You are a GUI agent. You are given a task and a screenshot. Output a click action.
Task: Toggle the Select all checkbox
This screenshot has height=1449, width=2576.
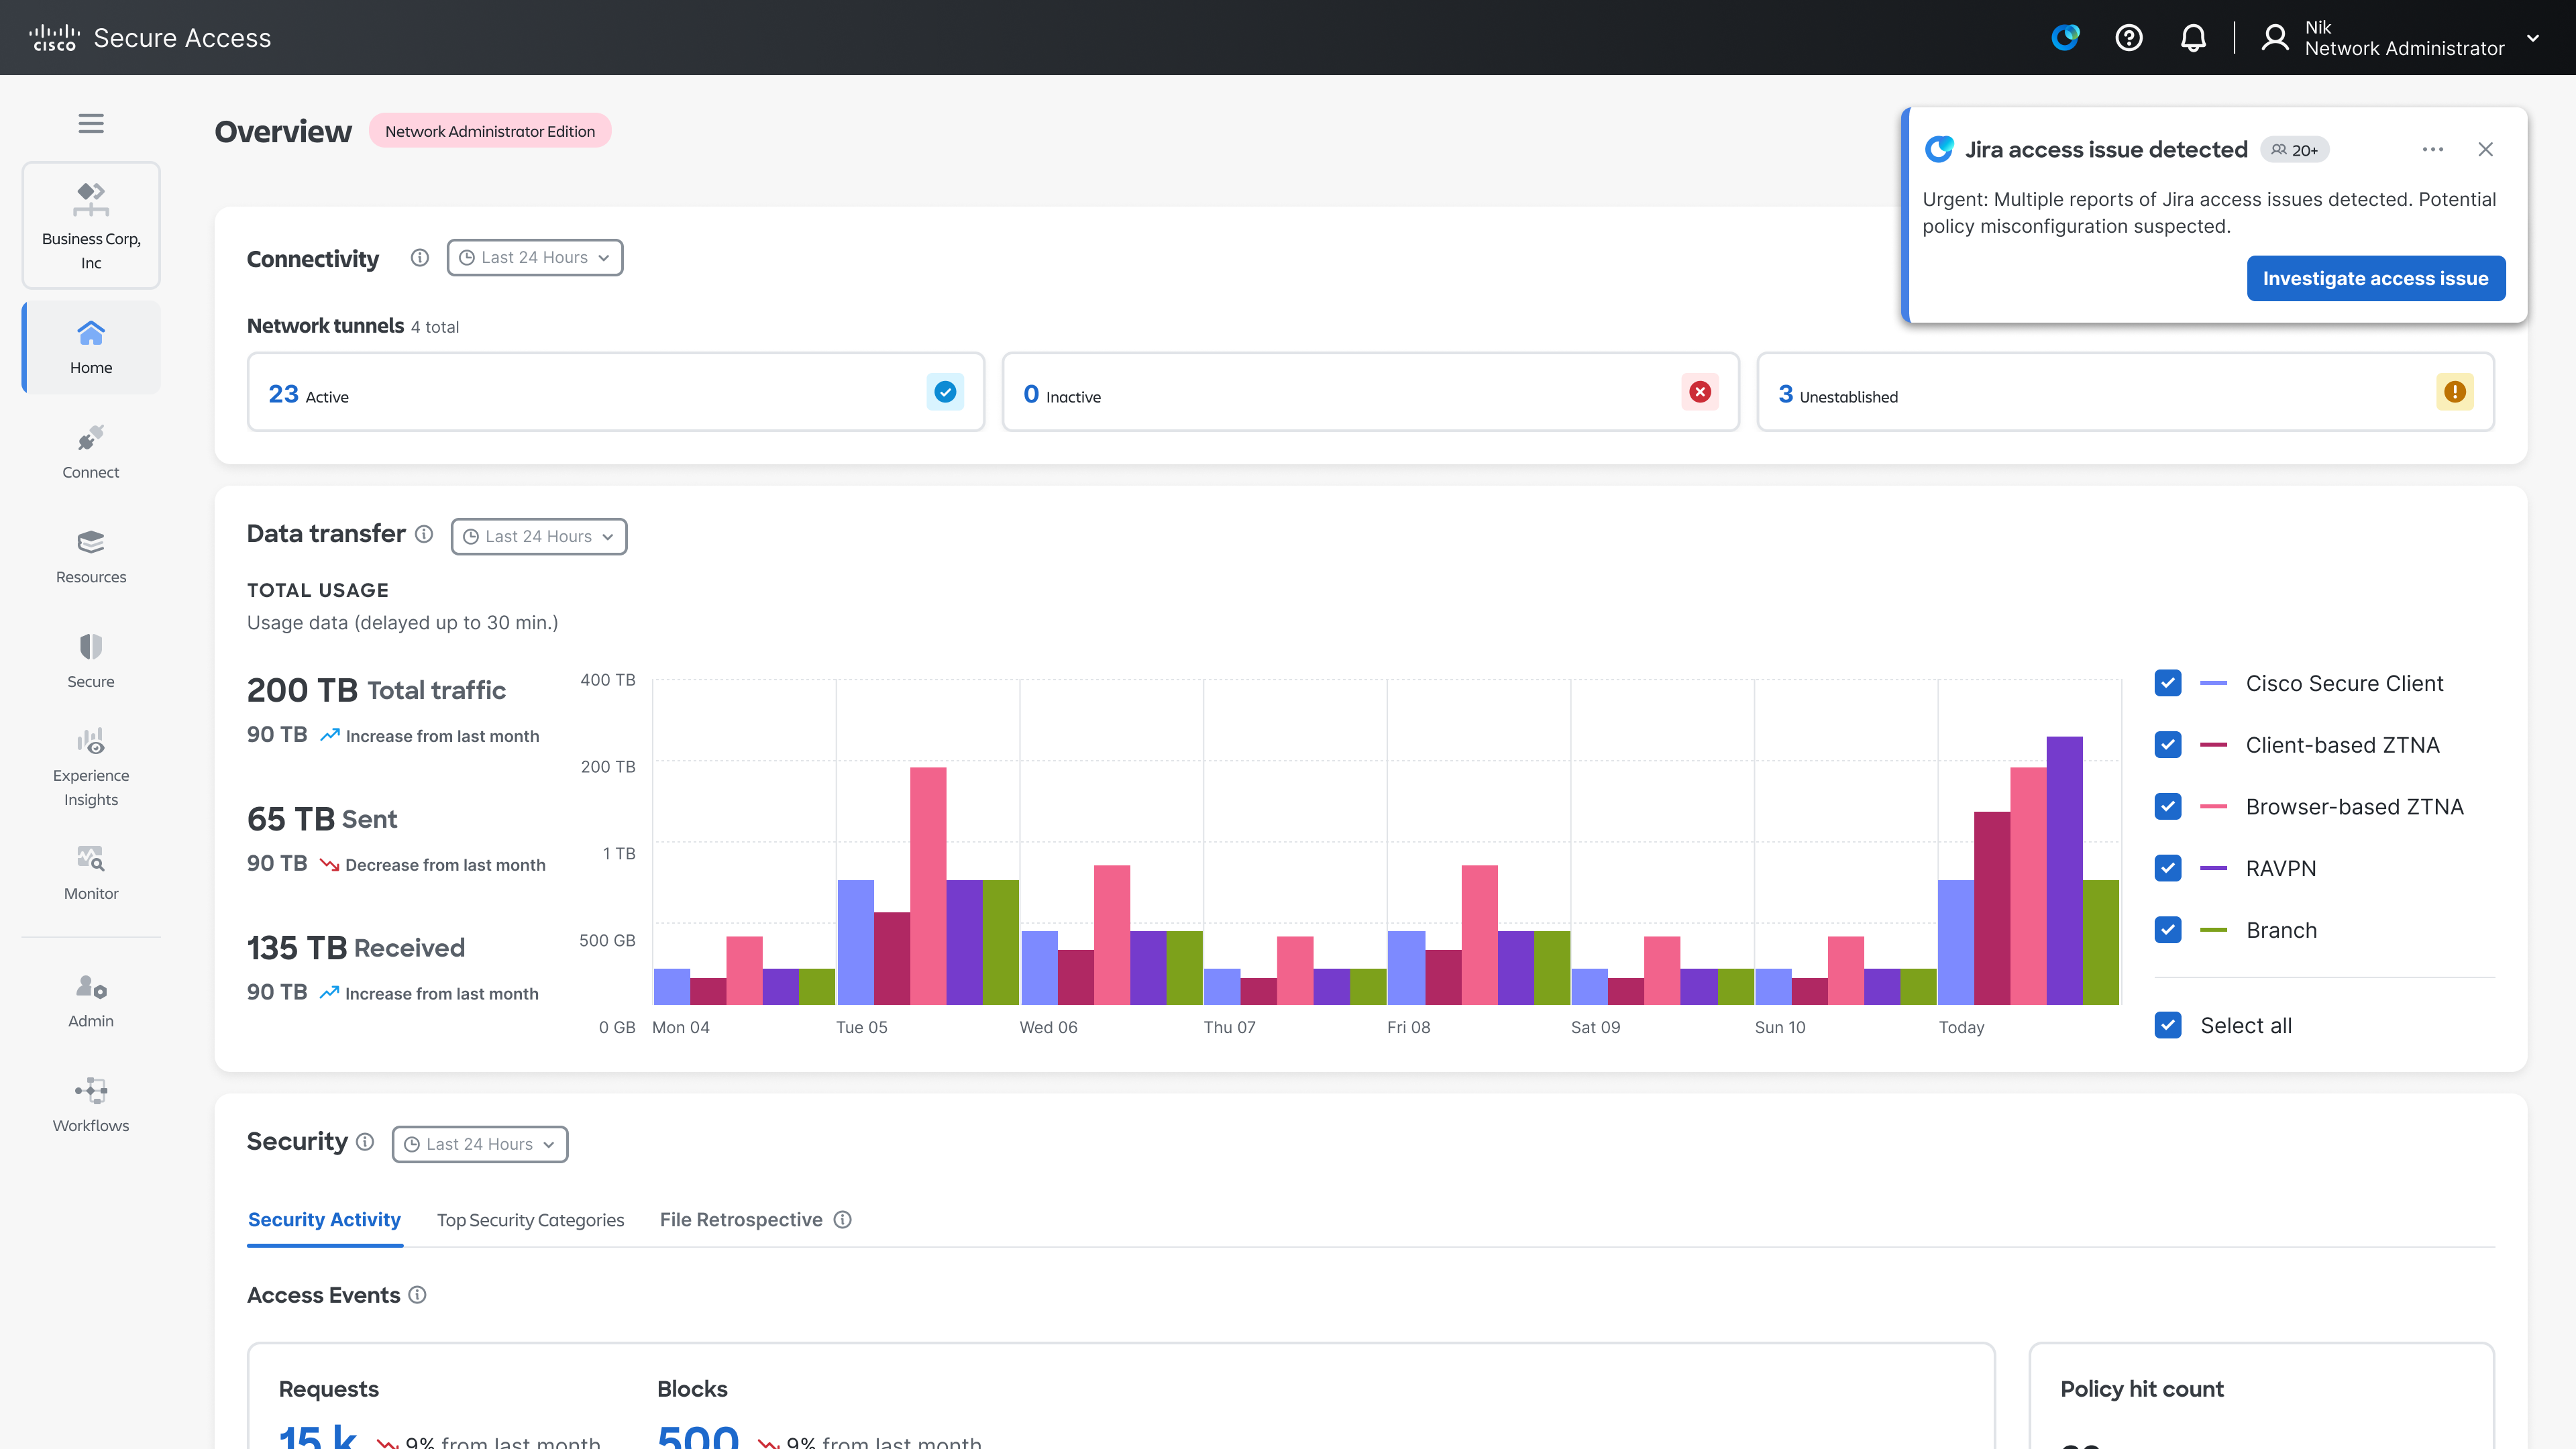2168,1025
